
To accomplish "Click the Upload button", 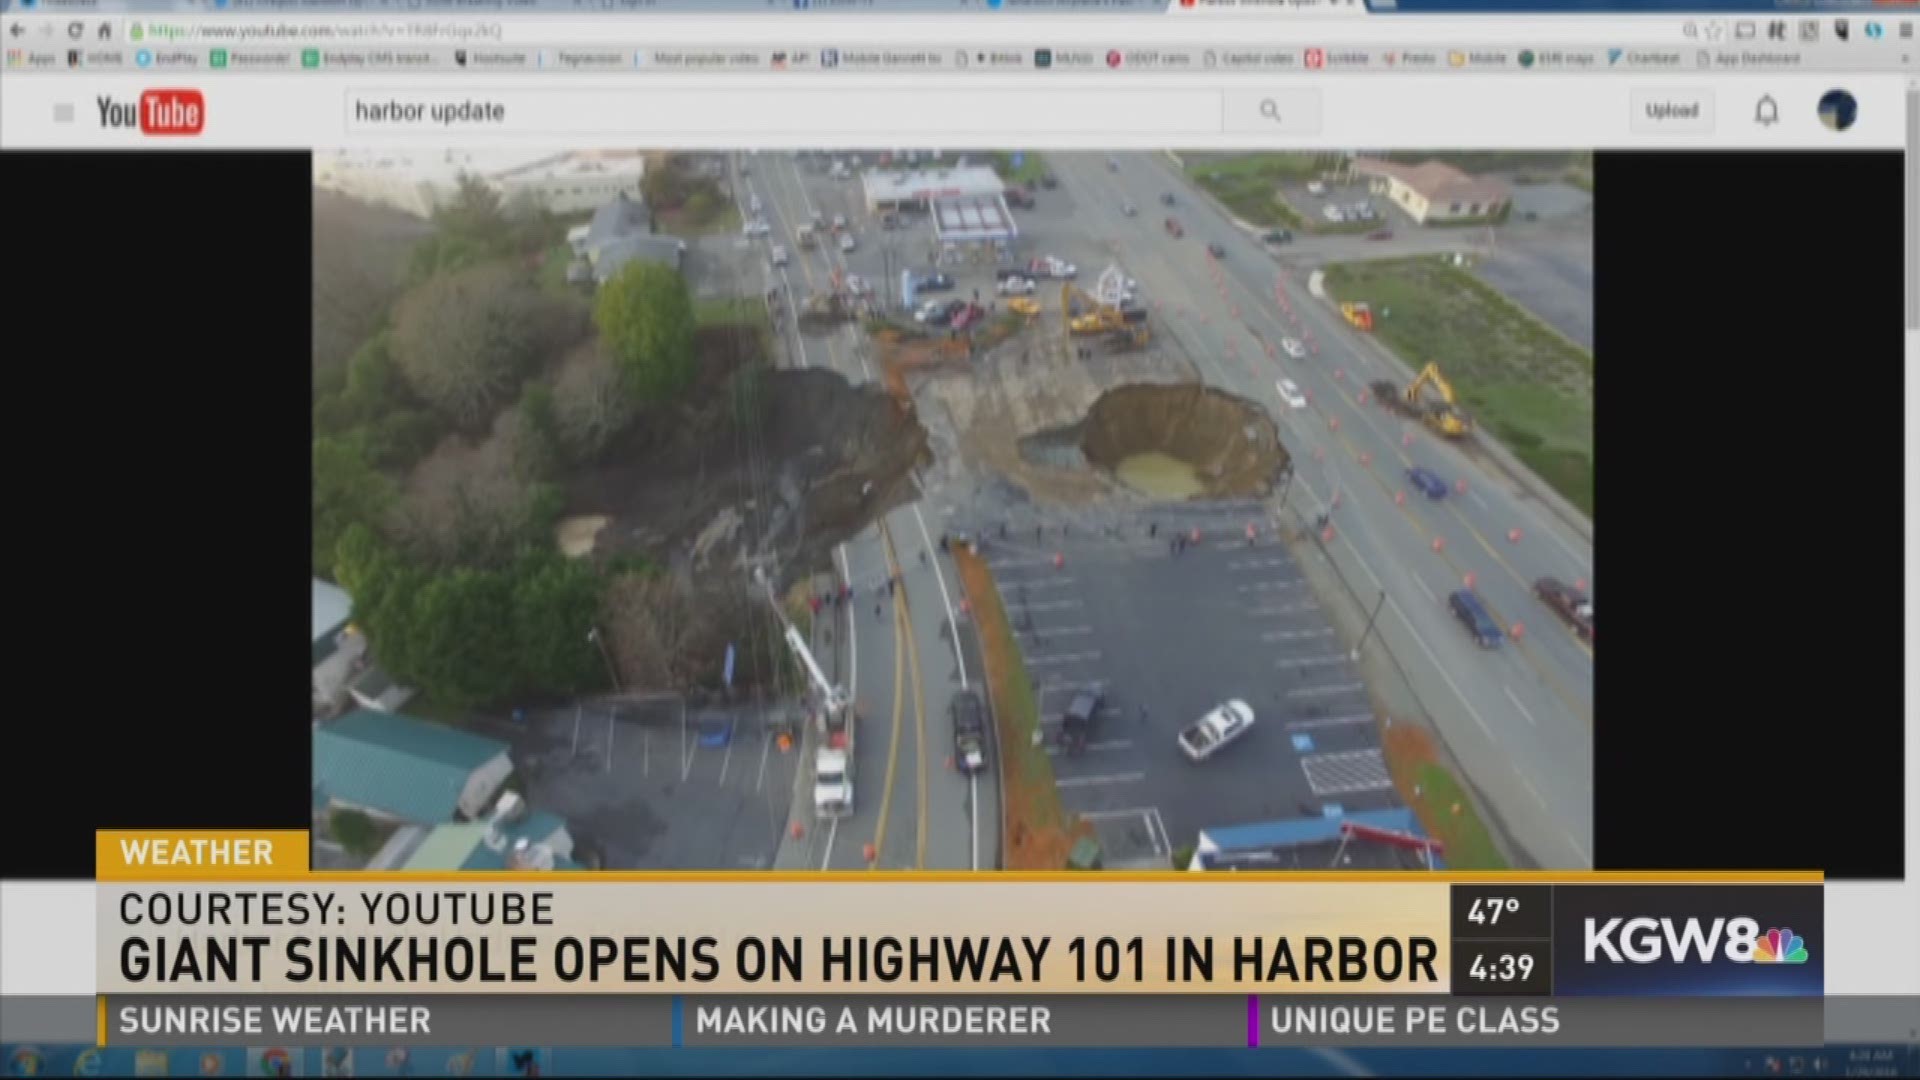I will tap(1672, 110).
